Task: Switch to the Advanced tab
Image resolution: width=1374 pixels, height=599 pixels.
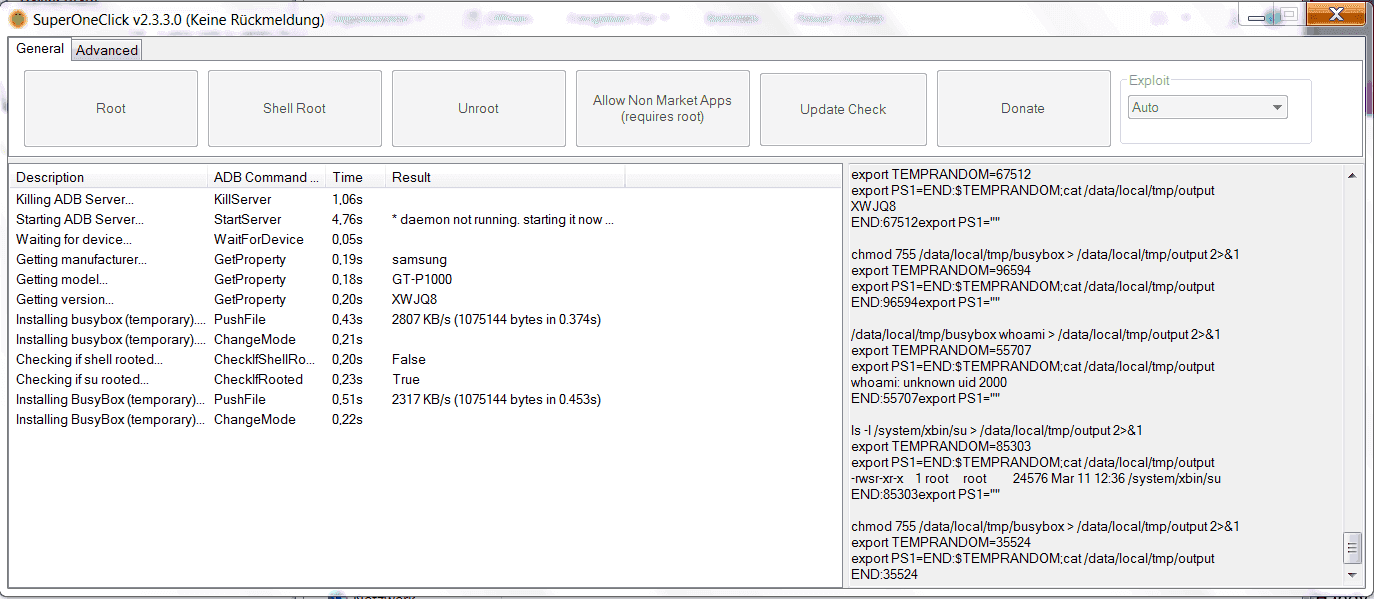Action: click(107, 50)
